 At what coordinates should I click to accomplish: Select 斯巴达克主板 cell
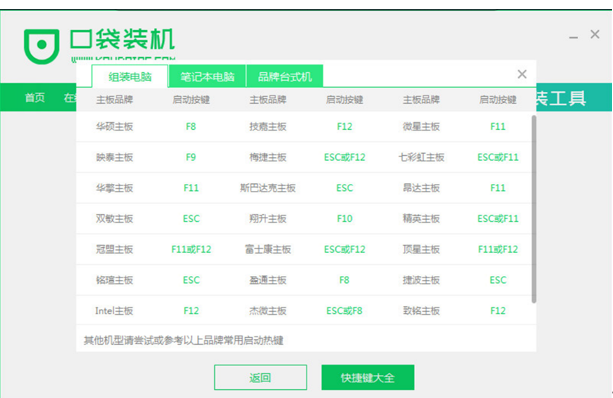click(268, 188)
